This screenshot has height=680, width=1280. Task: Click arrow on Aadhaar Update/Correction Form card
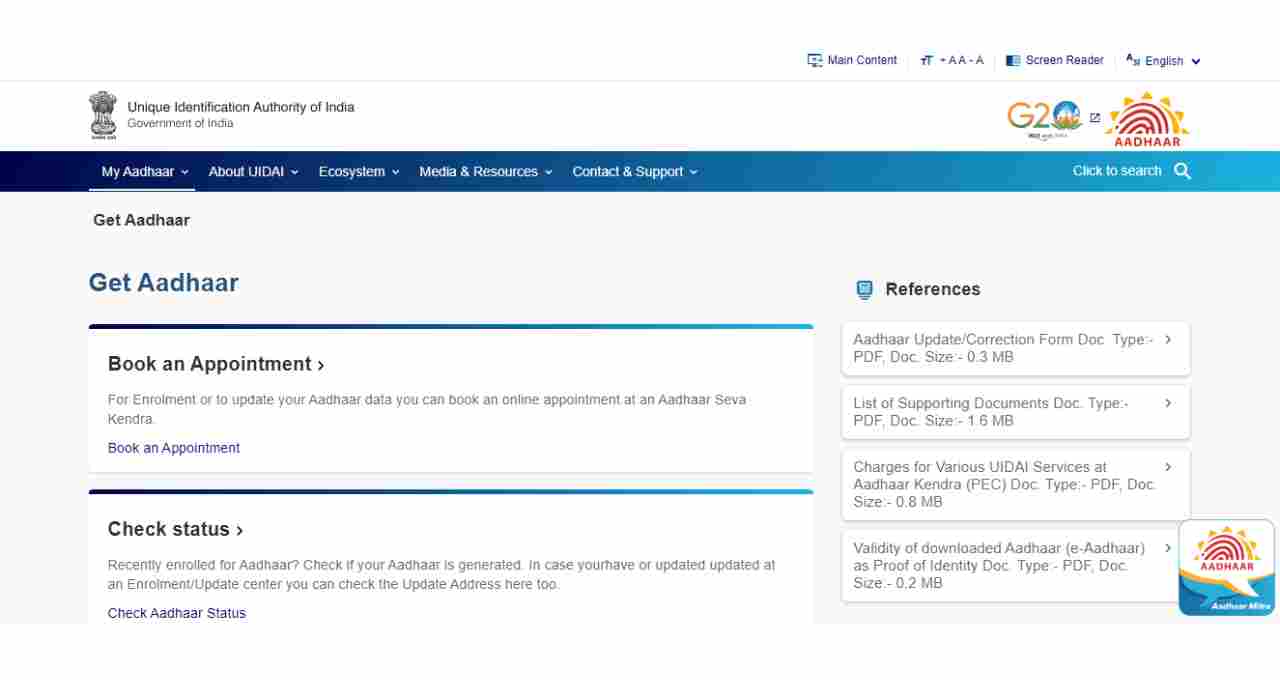tap(1168, 340)
